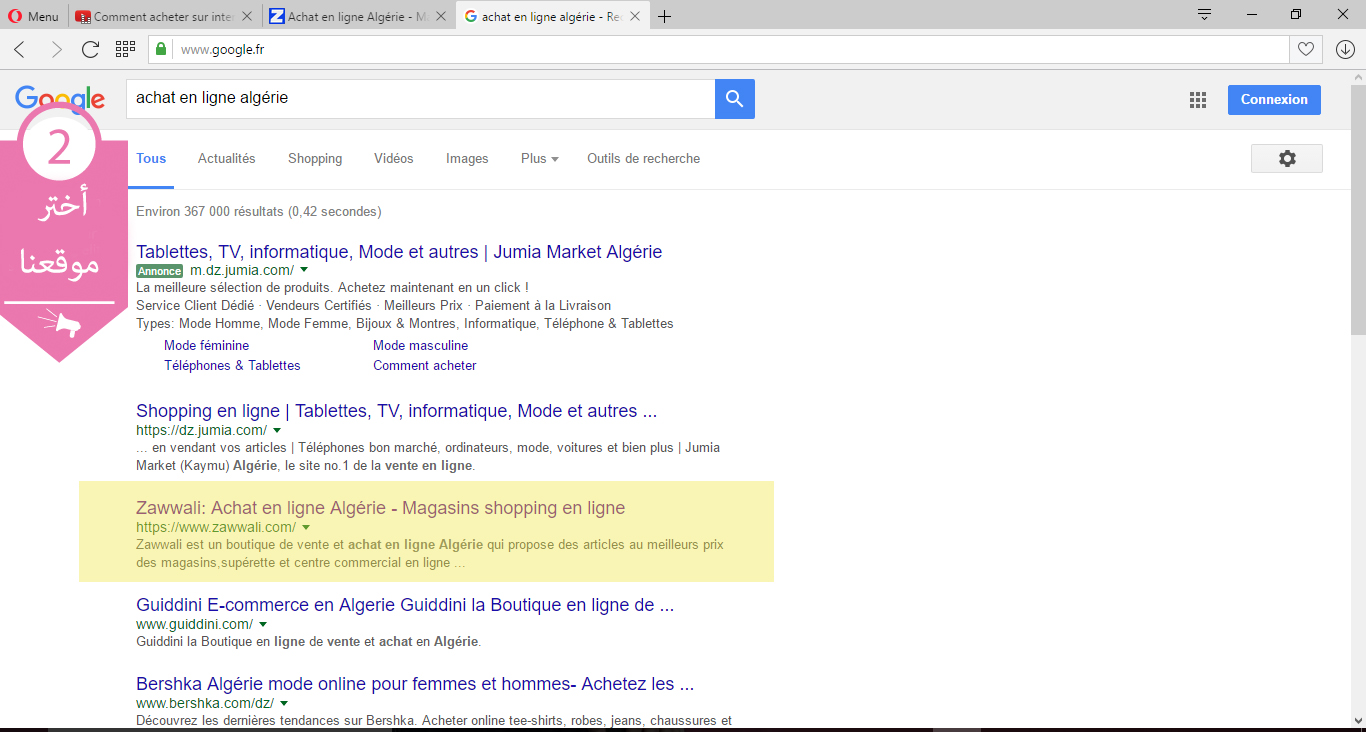Screen dimensions: 1366x732
Task: Restore down the Opera window
Action: tap(1296, 14)
